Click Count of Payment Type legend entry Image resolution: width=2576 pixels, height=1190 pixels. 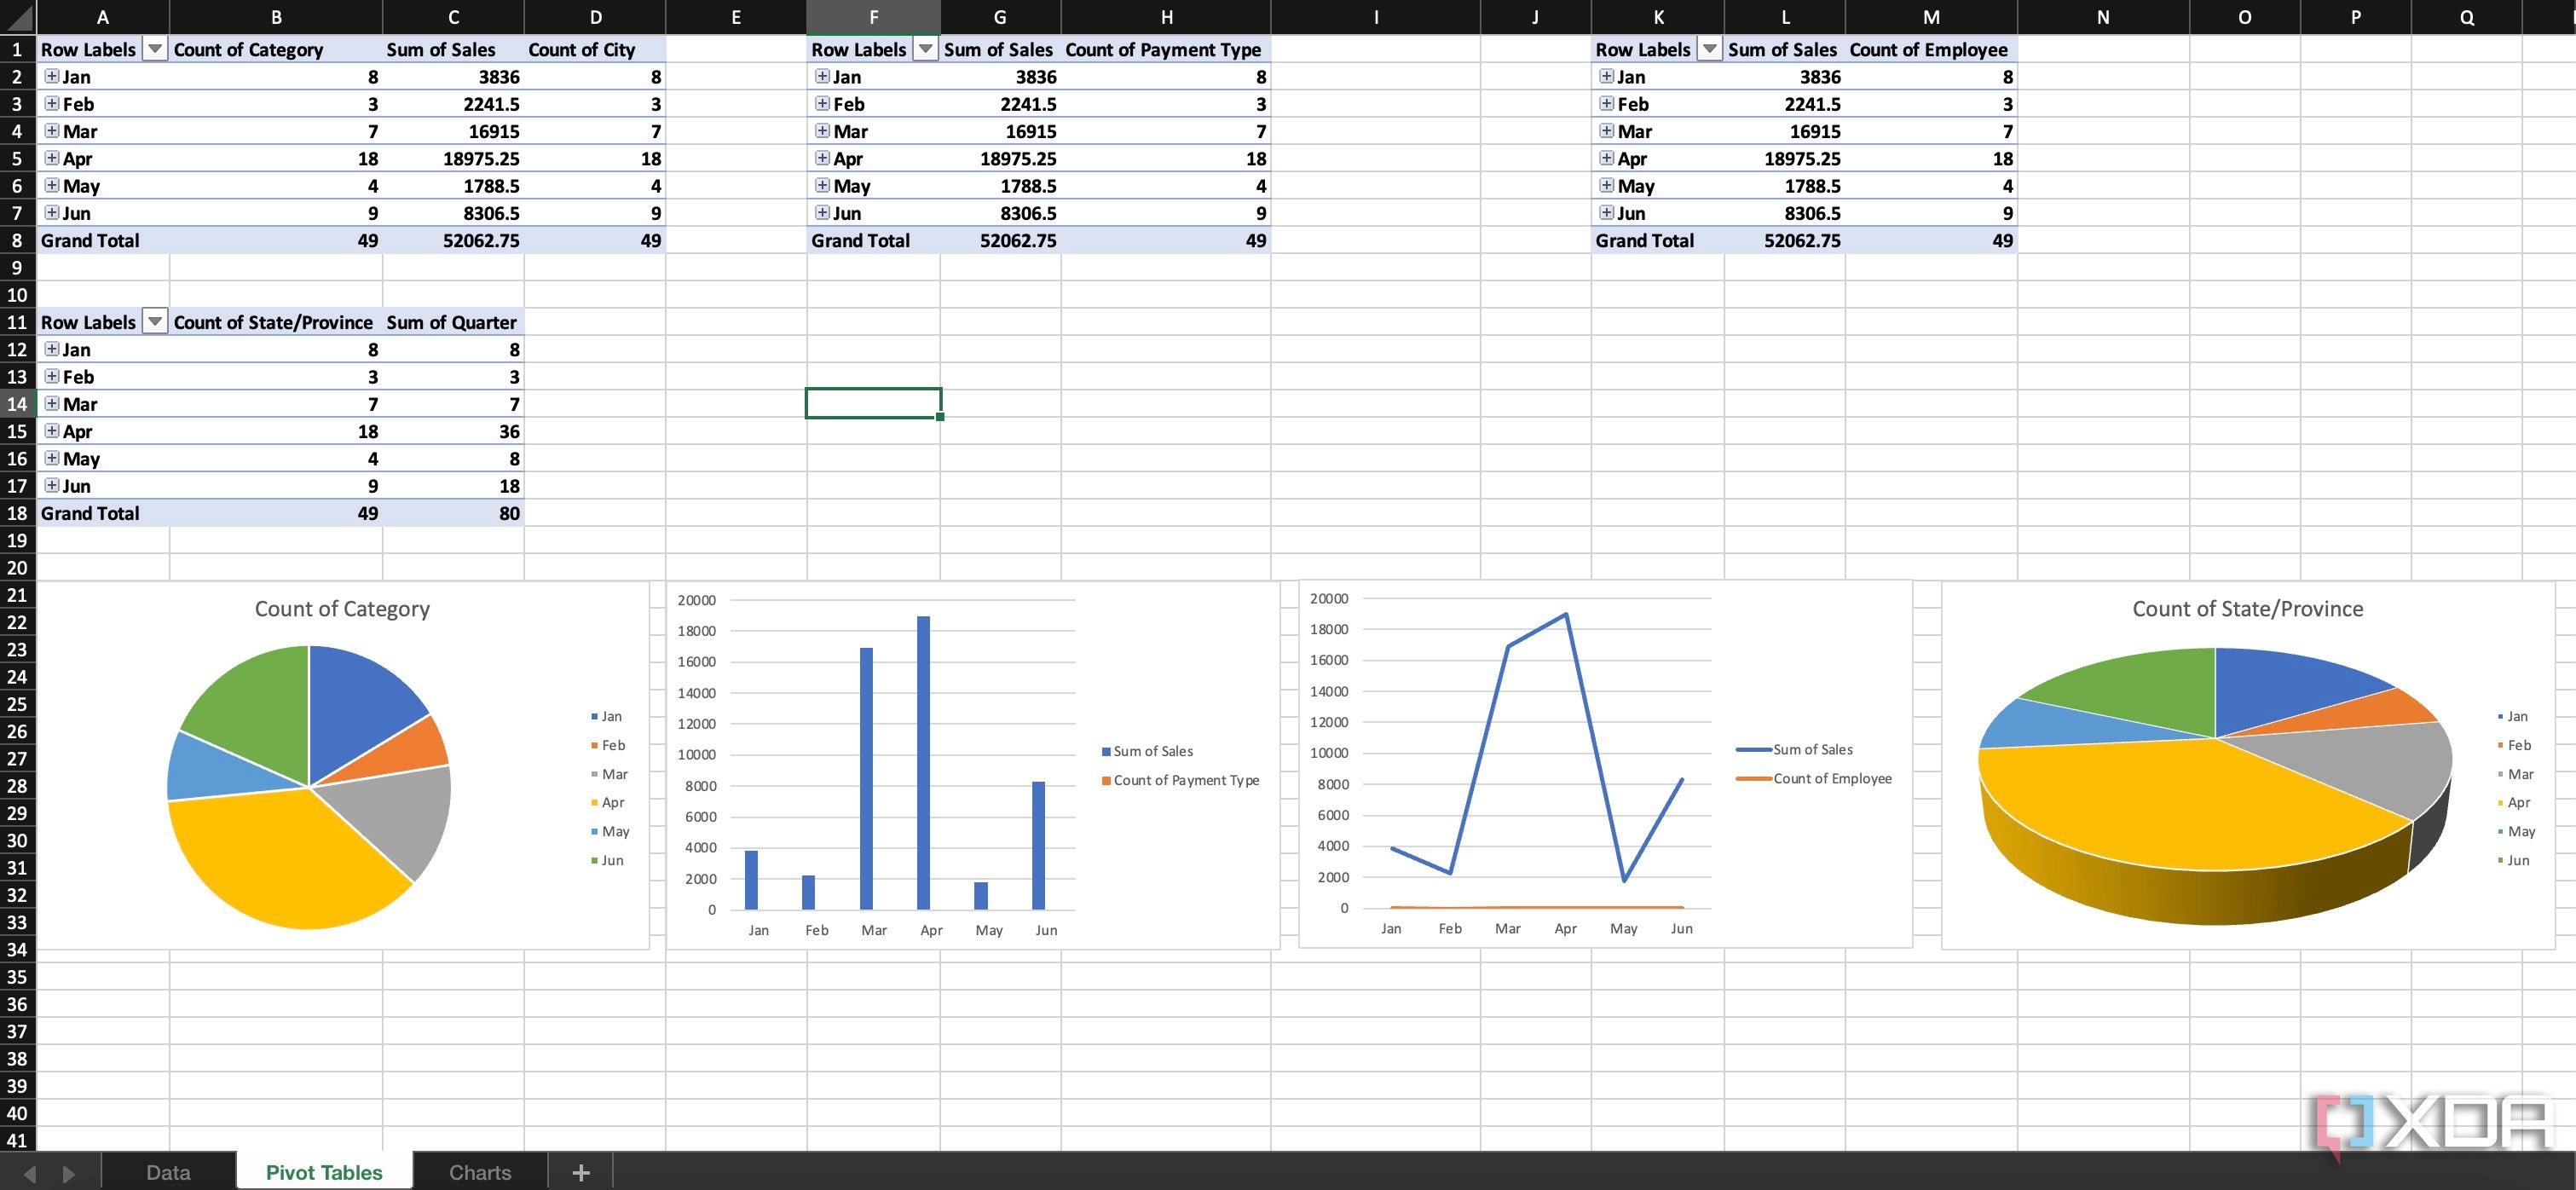(x=1180, y=780)
